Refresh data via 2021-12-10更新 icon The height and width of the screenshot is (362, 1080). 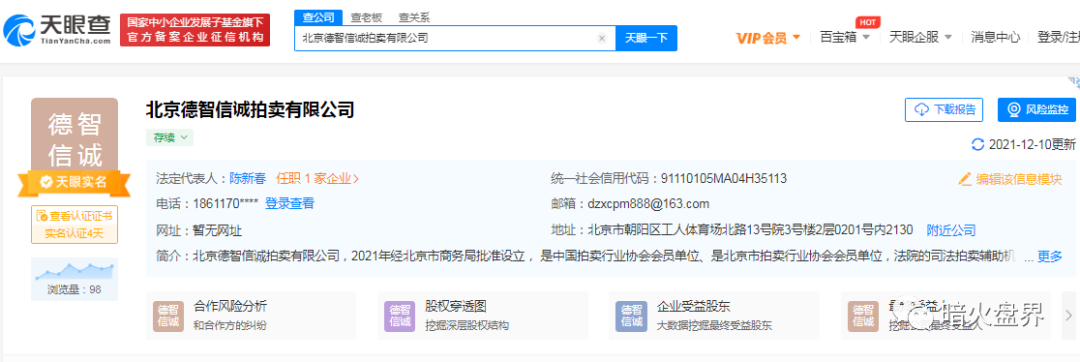coord(977,145)
